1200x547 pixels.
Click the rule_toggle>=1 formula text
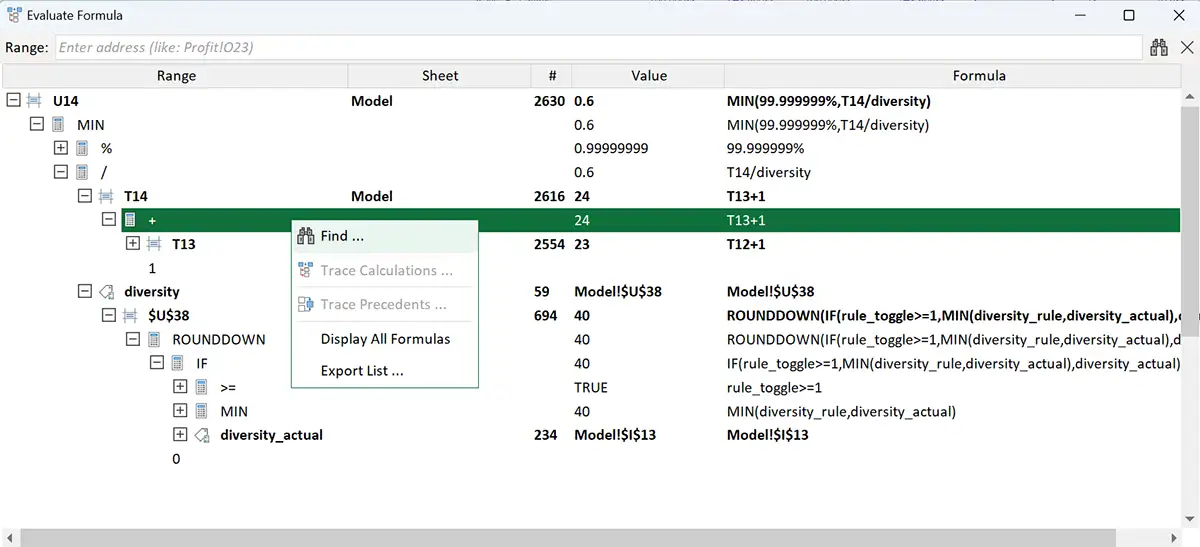774,387
